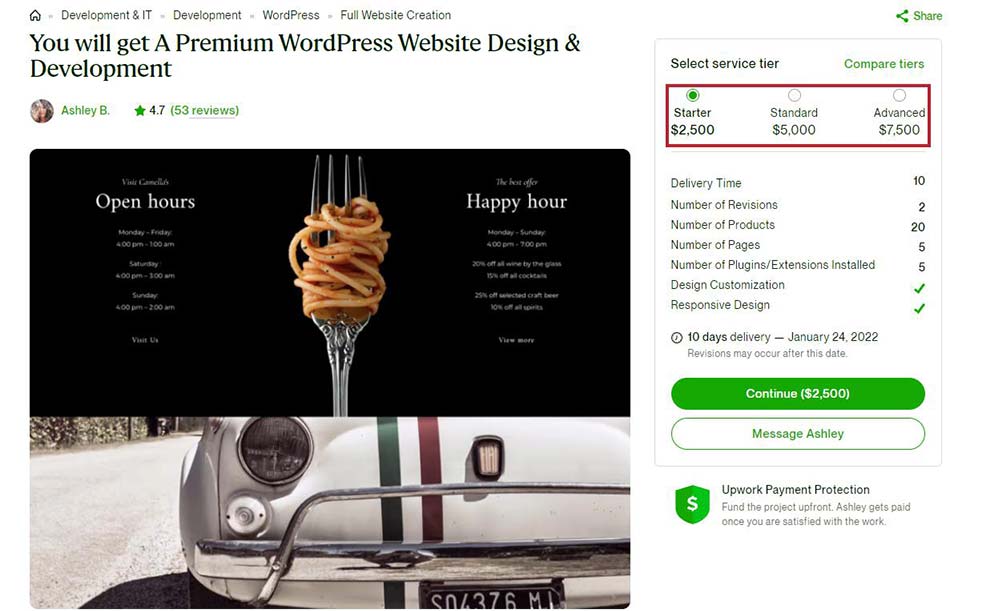
Task: Open the 53 reviews link
Action: pyautogui.click(x=205, y=111)
